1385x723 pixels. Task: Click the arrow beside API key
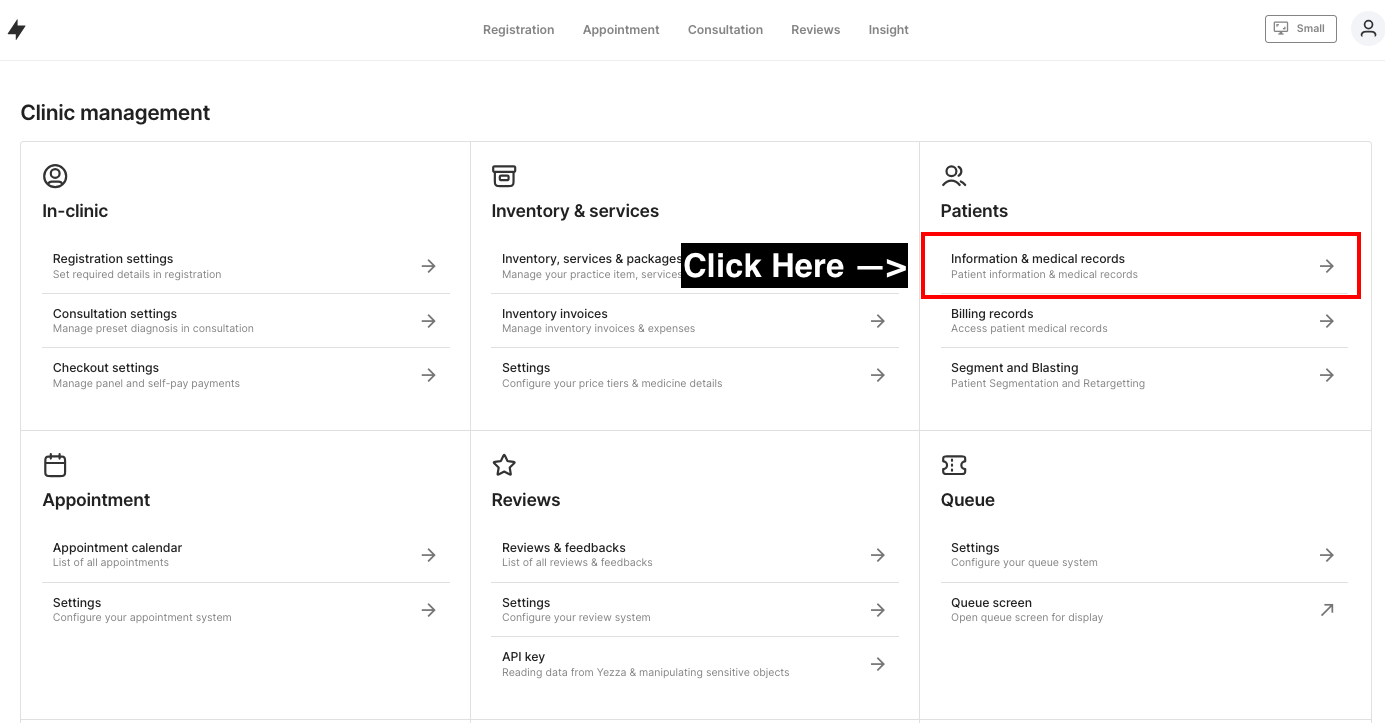(877, 664)
